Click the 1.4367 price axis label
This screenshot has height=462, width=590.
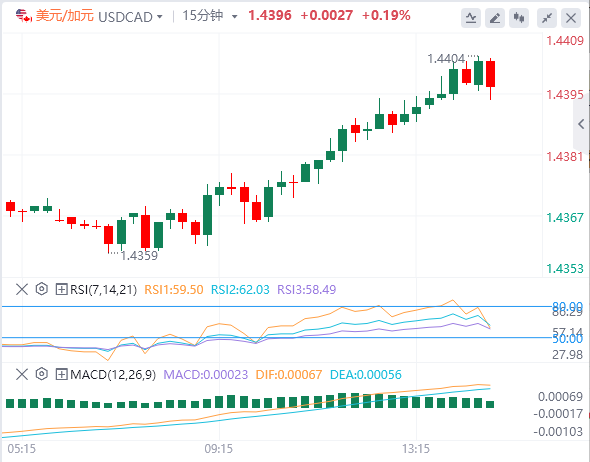pos(565,217)
